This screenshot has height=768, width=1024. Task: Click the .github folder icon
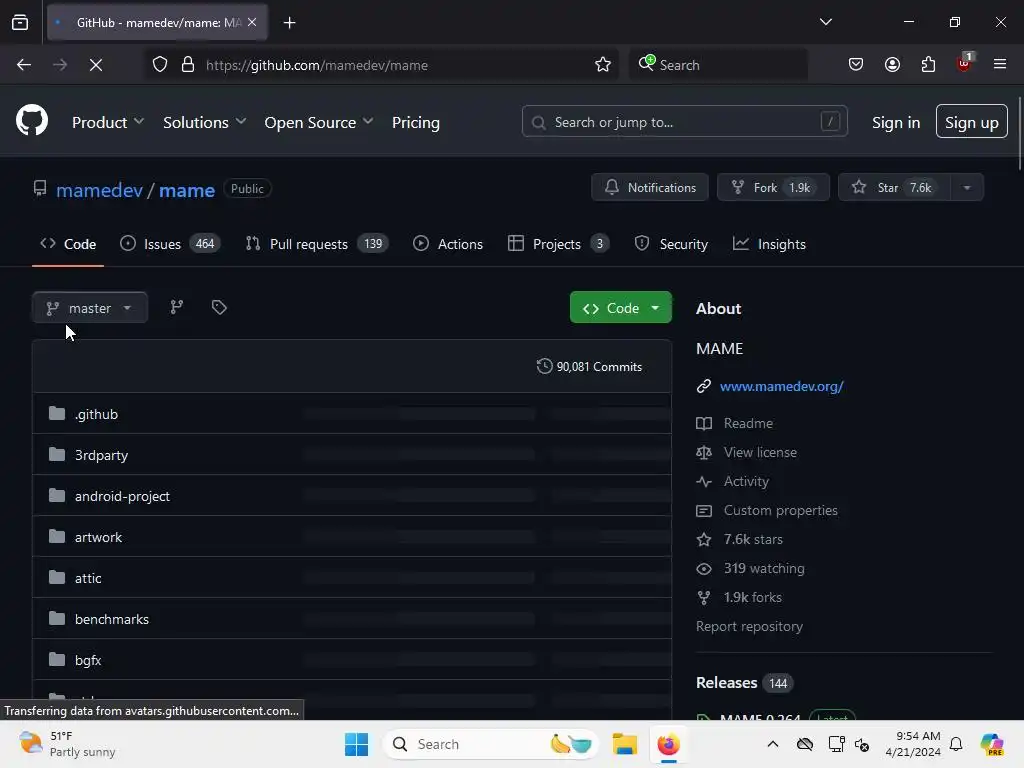(x=57, y=413)
